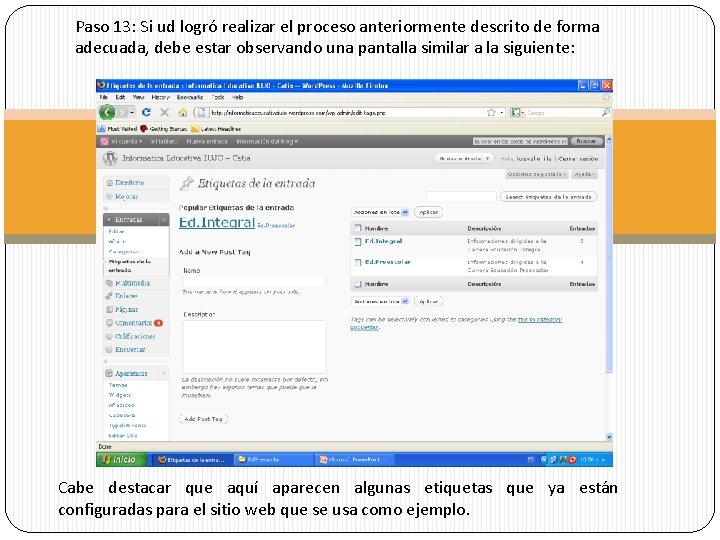Image resolution: width=720 pixels, height=540 pixels.
Task: Click Search Etiquetas de la entrada button
Action: (548, 197)
